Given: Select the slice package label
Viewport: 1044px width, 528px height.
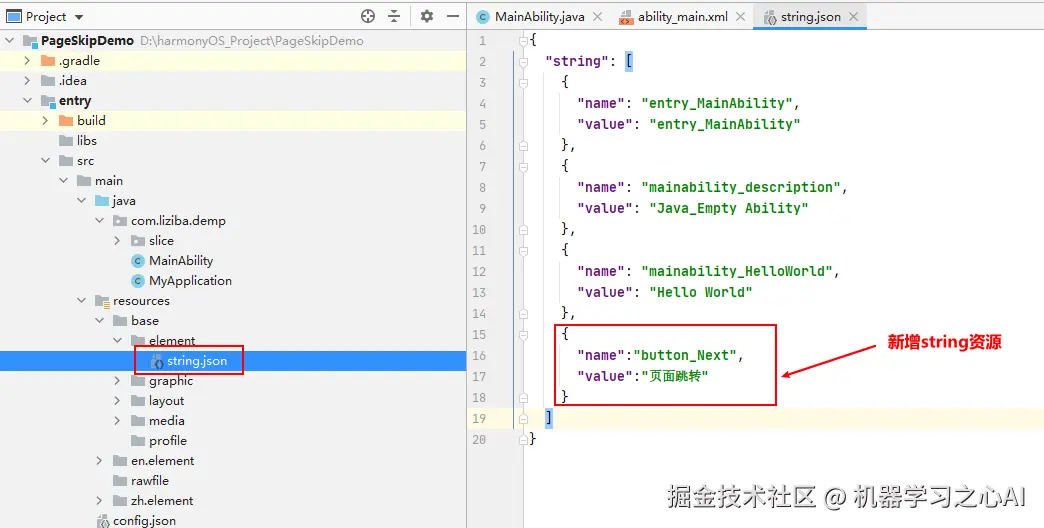Looking at the screenshot, I should tap(161, 240).
